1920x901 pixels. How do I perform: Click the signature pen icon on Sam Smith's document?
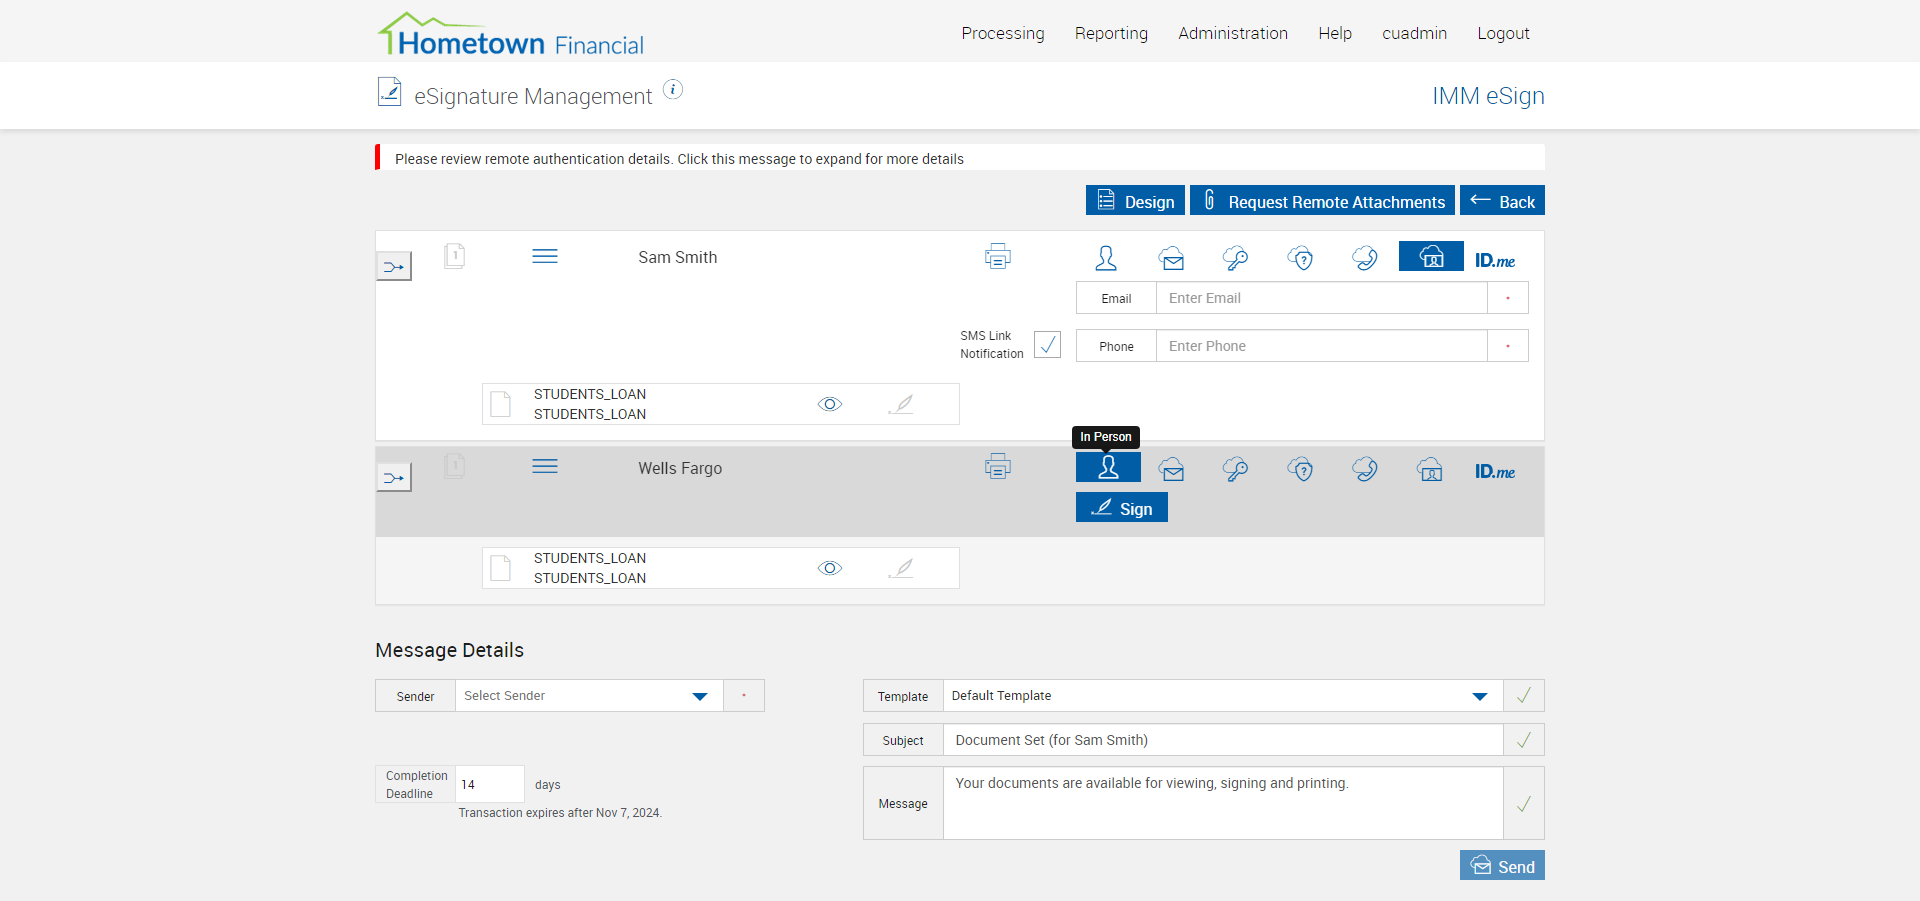pyautogui.click(x=902, y=404)
